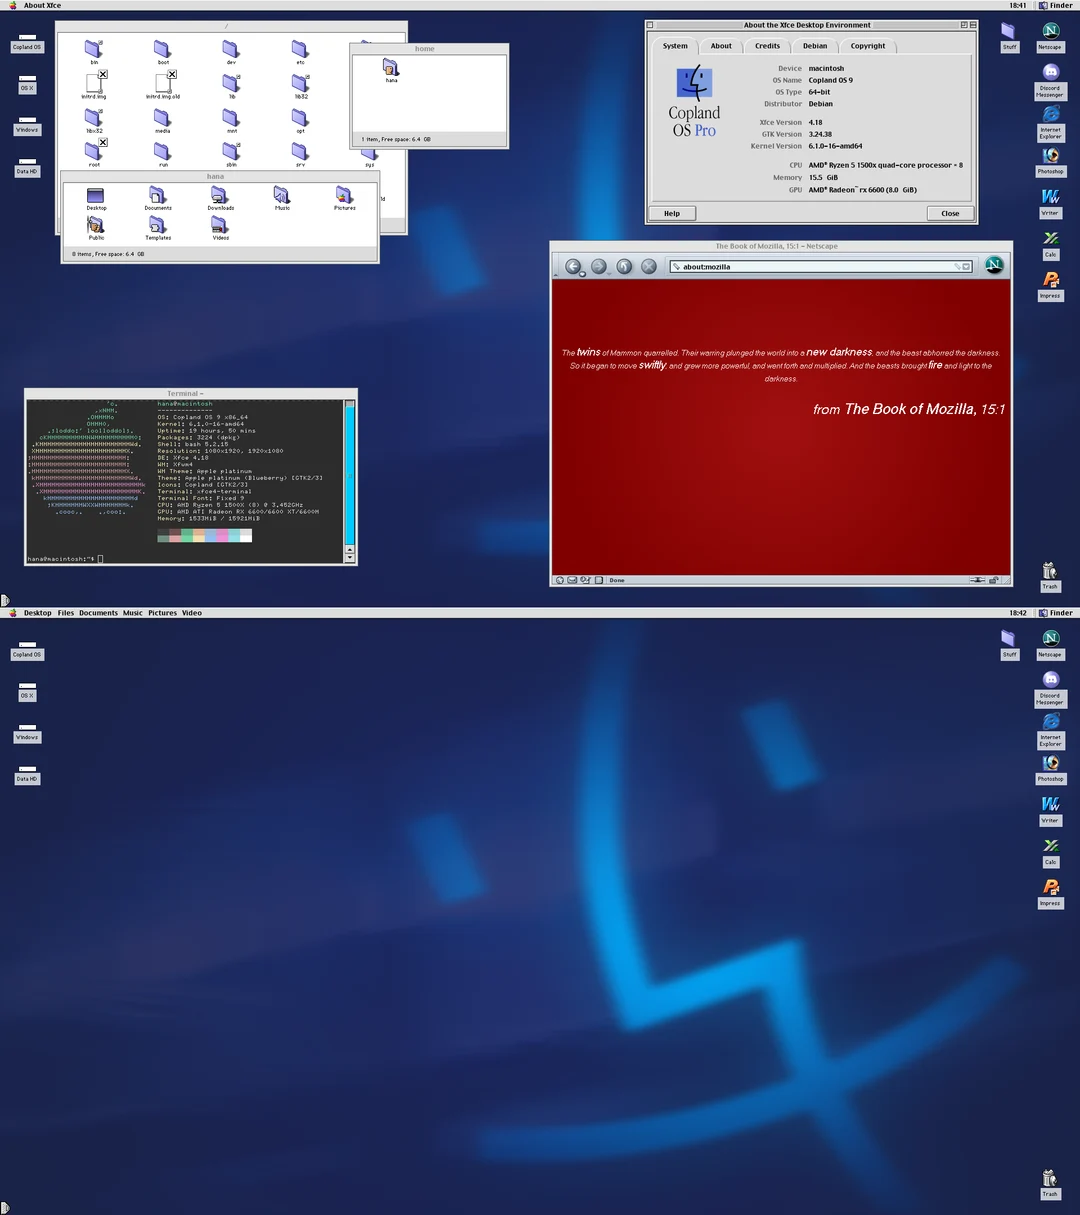Image resolution: width=1080 pixels, height=1215 pixels.
Task: Open the Trash icon
Action: tap(1049, 569)
